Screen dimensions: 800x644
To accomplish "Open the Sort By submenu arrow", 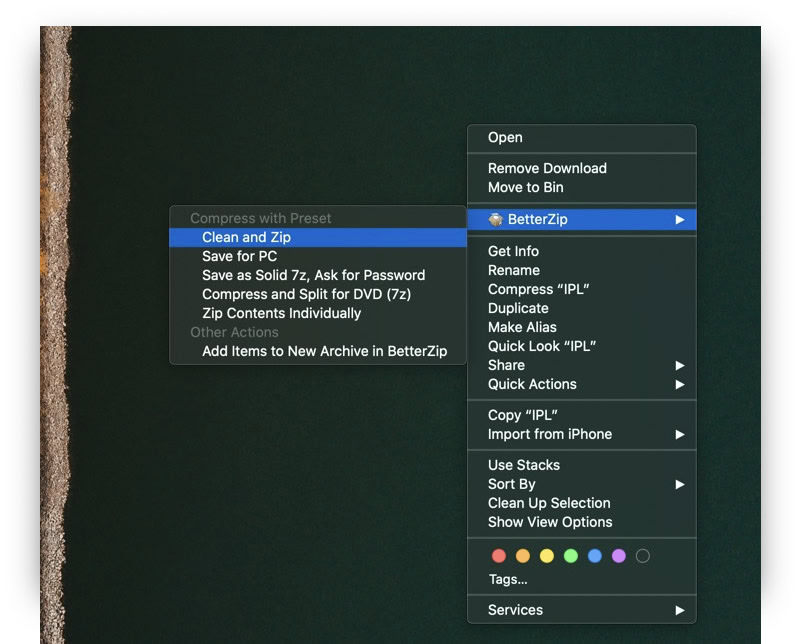I will (x=680, y=484).
